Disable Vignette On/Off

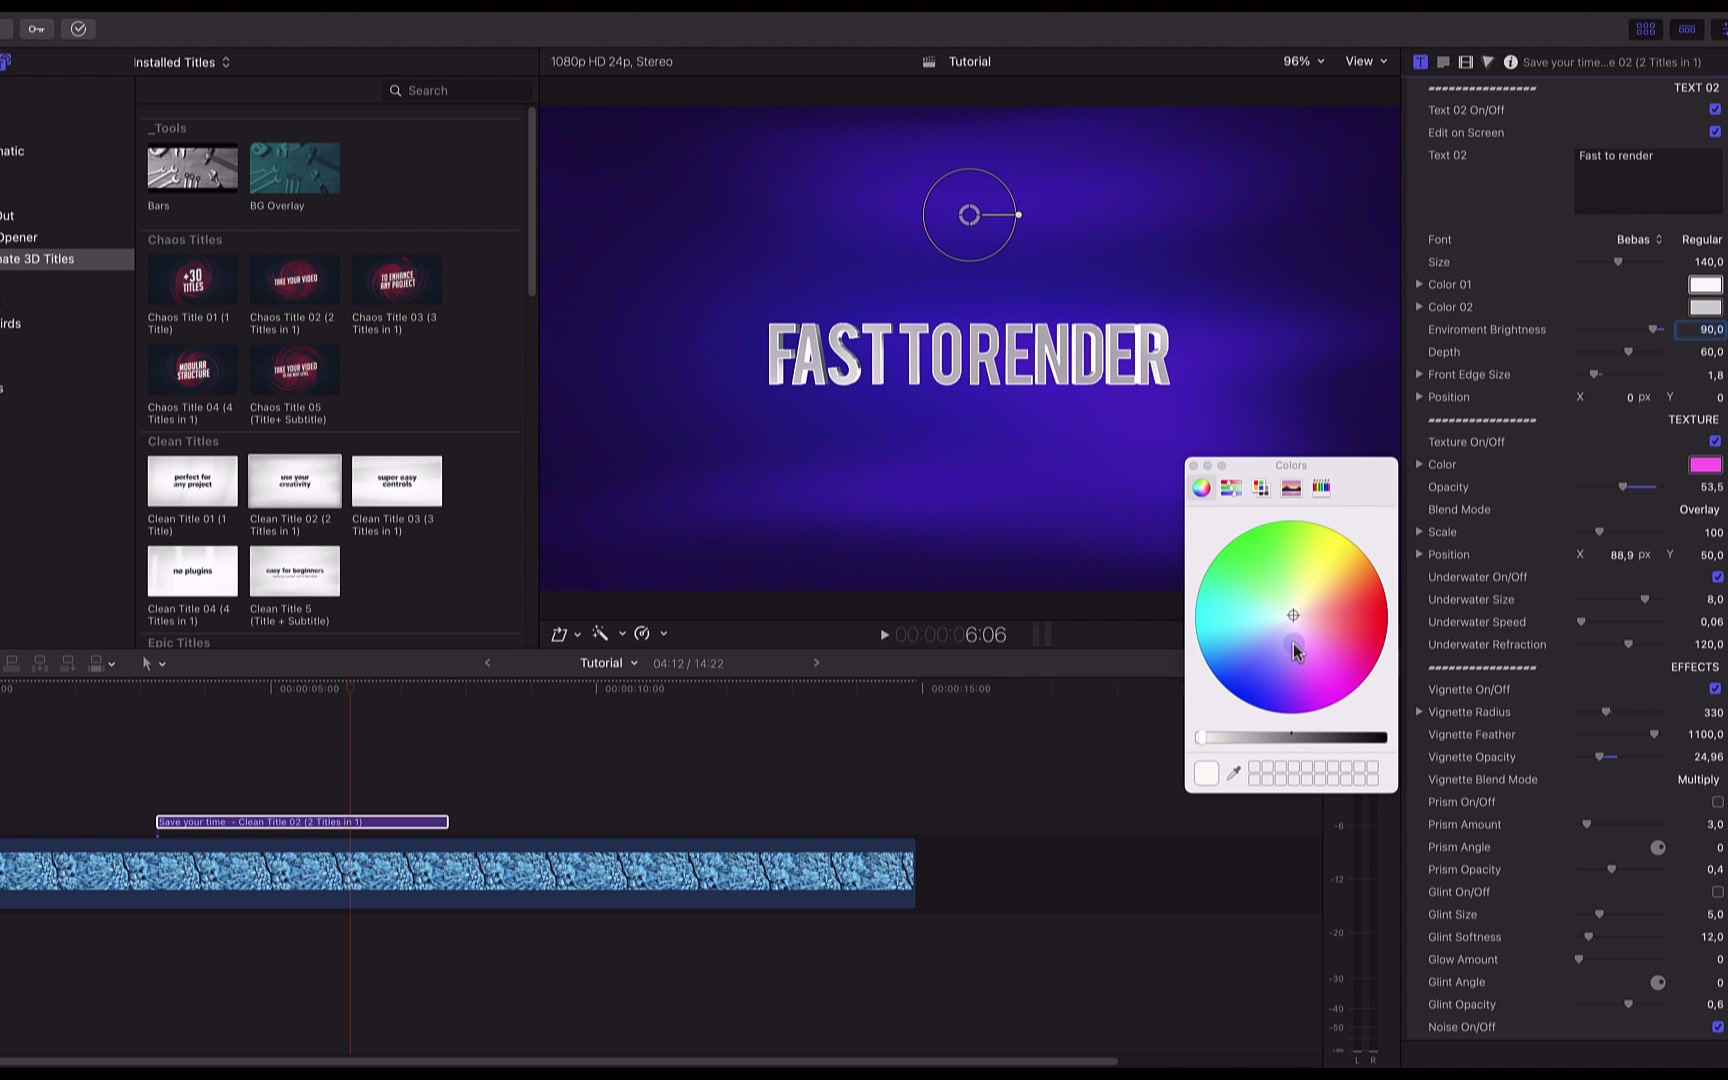pyautogui.click(x=1717, y=688)
